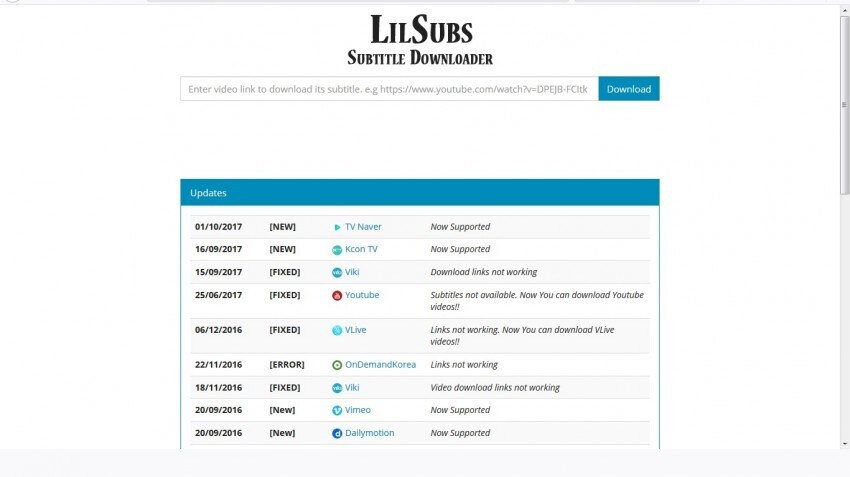
Task: Click the green OnDemandKorea icon
Action: [337, 365]
